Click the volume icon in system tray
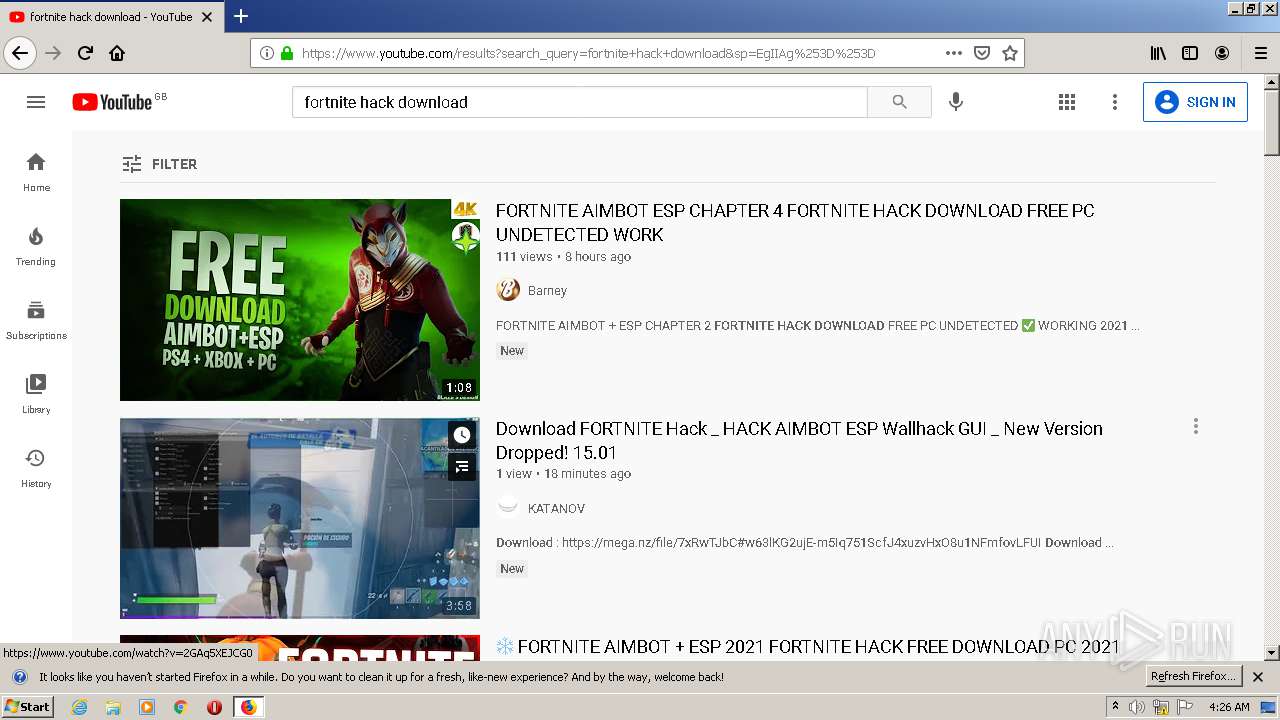 pyautogui.click(x=1137, y=707)
